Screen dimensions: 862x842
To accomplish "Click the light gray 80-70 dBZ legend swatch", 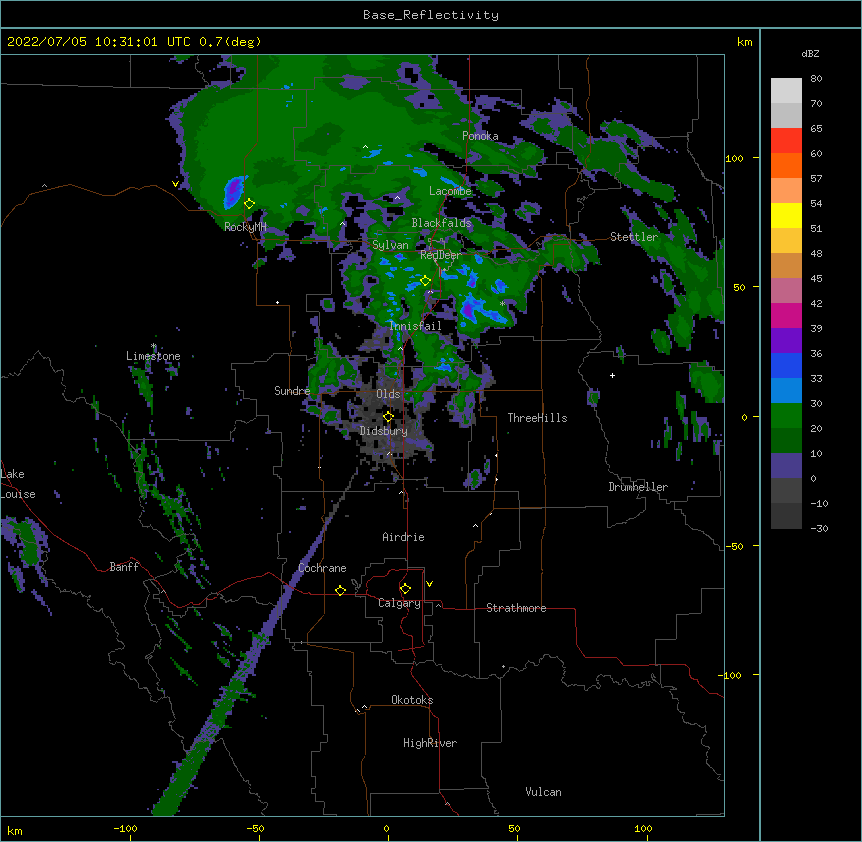I will click(786, 91).
